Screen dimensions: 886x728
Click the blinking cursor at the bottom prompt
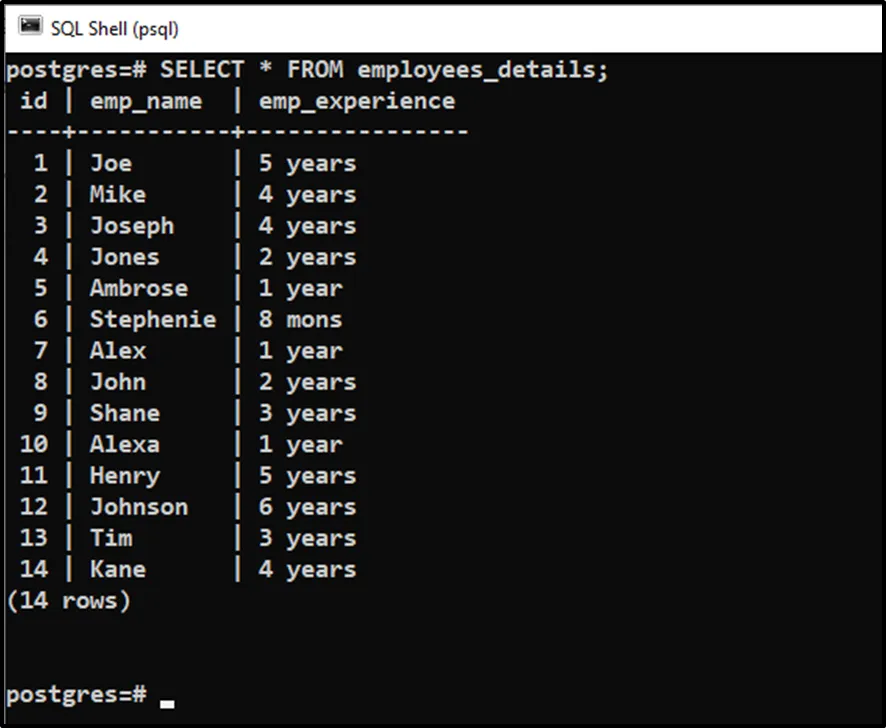tap(167, 700)
